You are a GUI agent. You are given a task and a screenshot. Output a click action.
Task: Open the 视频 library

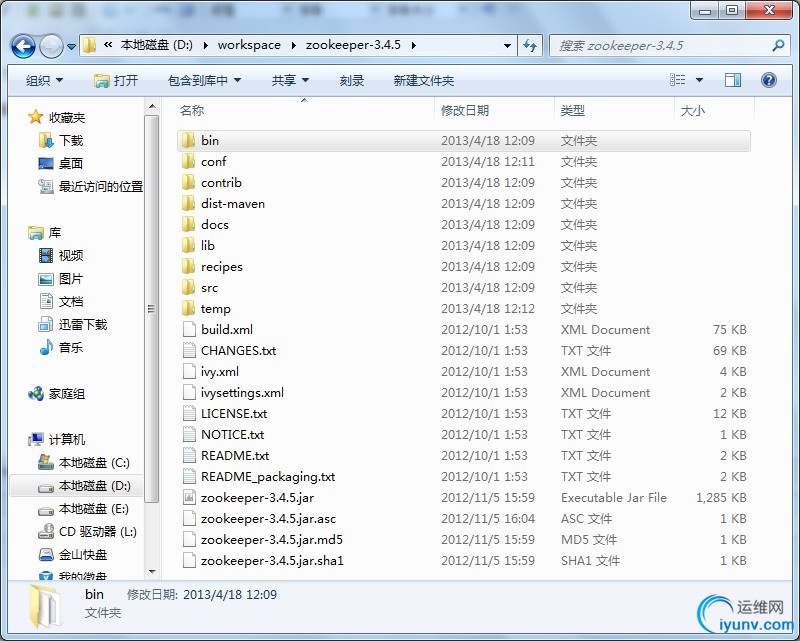[x=61, y=255]
